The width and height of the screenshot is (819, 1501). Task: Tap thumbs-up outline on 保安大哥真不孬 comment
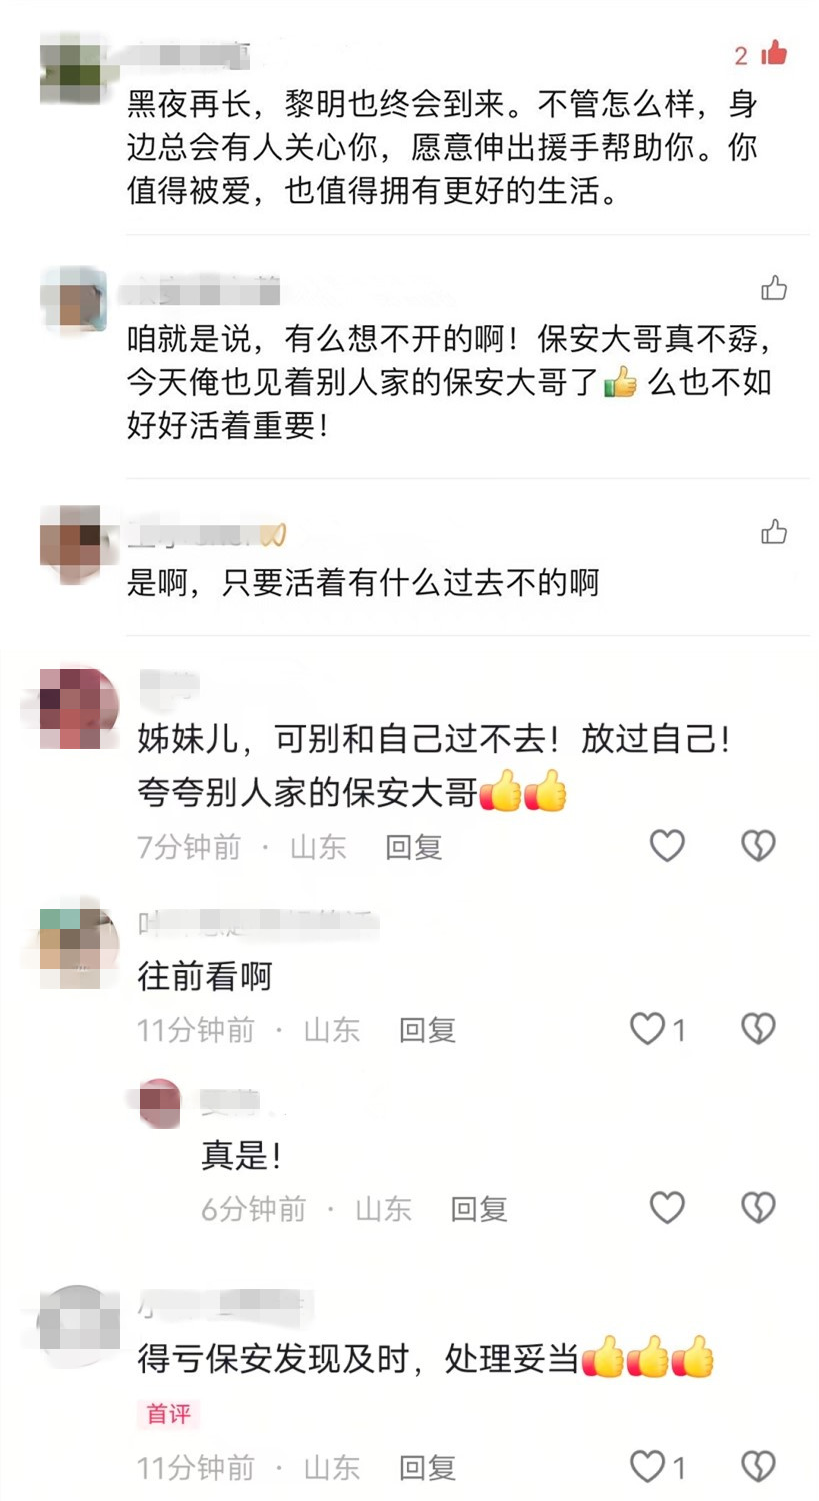(774, 289)
